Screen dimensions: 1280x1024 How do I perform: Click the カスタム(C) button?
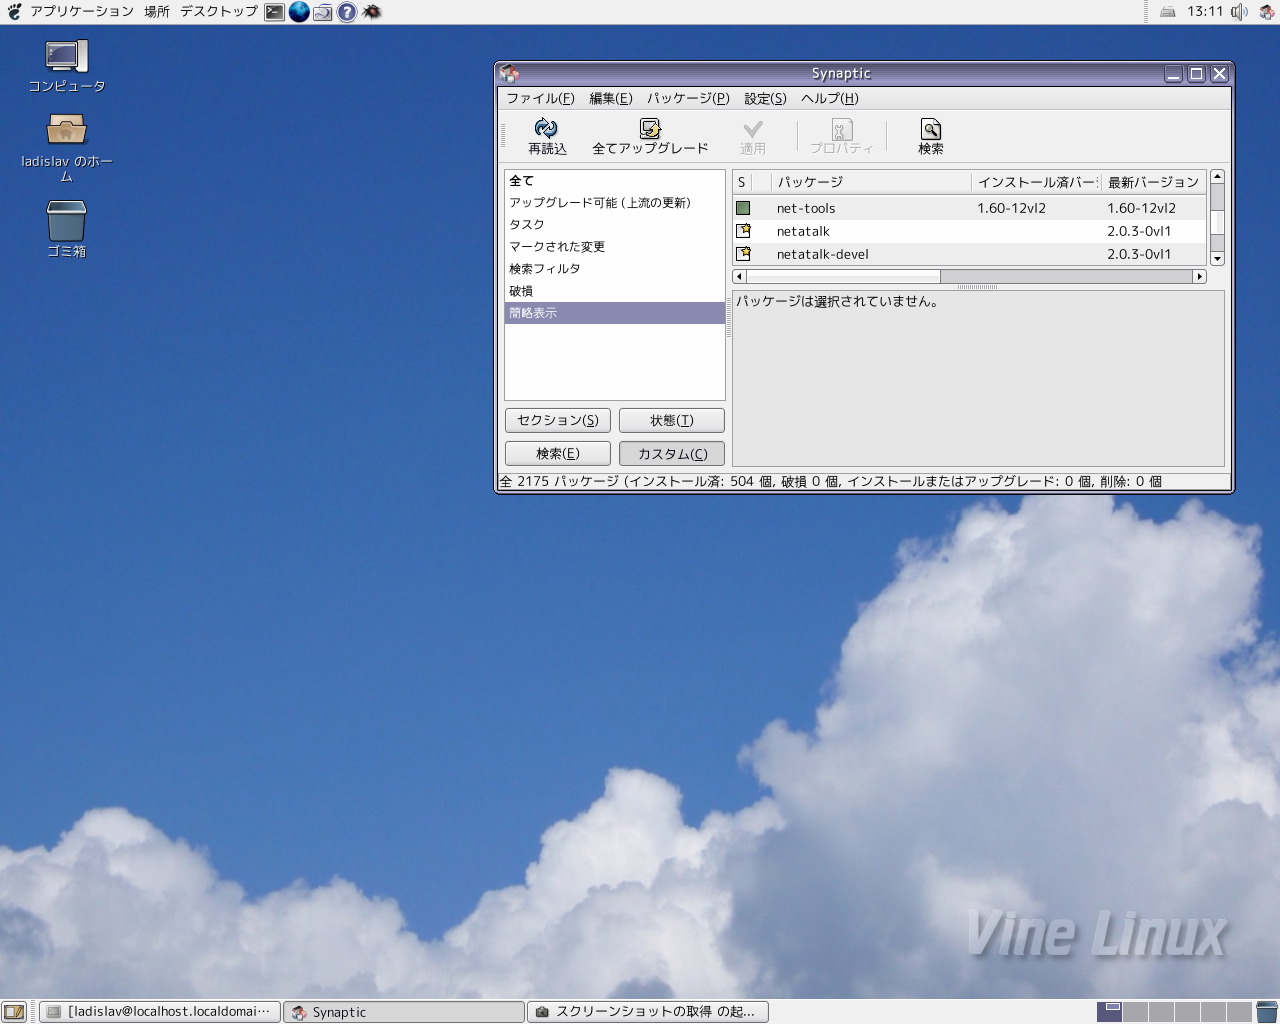pyautogui.click(x=672, y=453)
